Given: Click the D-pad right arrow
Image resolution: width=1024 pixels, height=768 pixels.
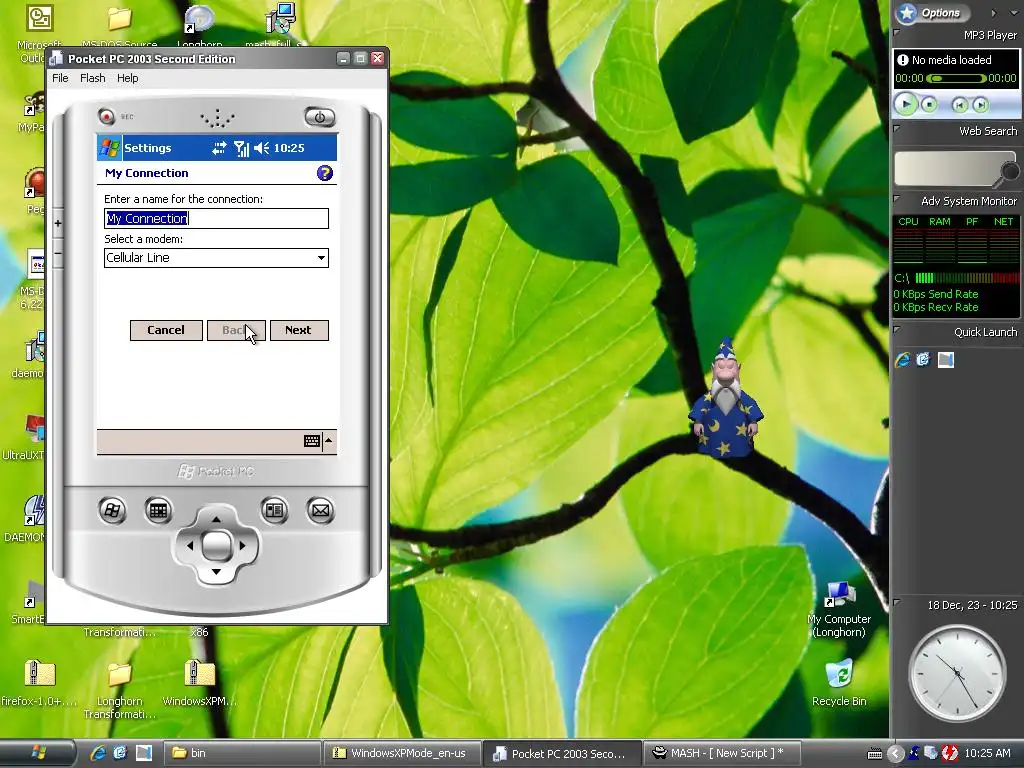Looking at the screenshot, I should click(242, 545).
